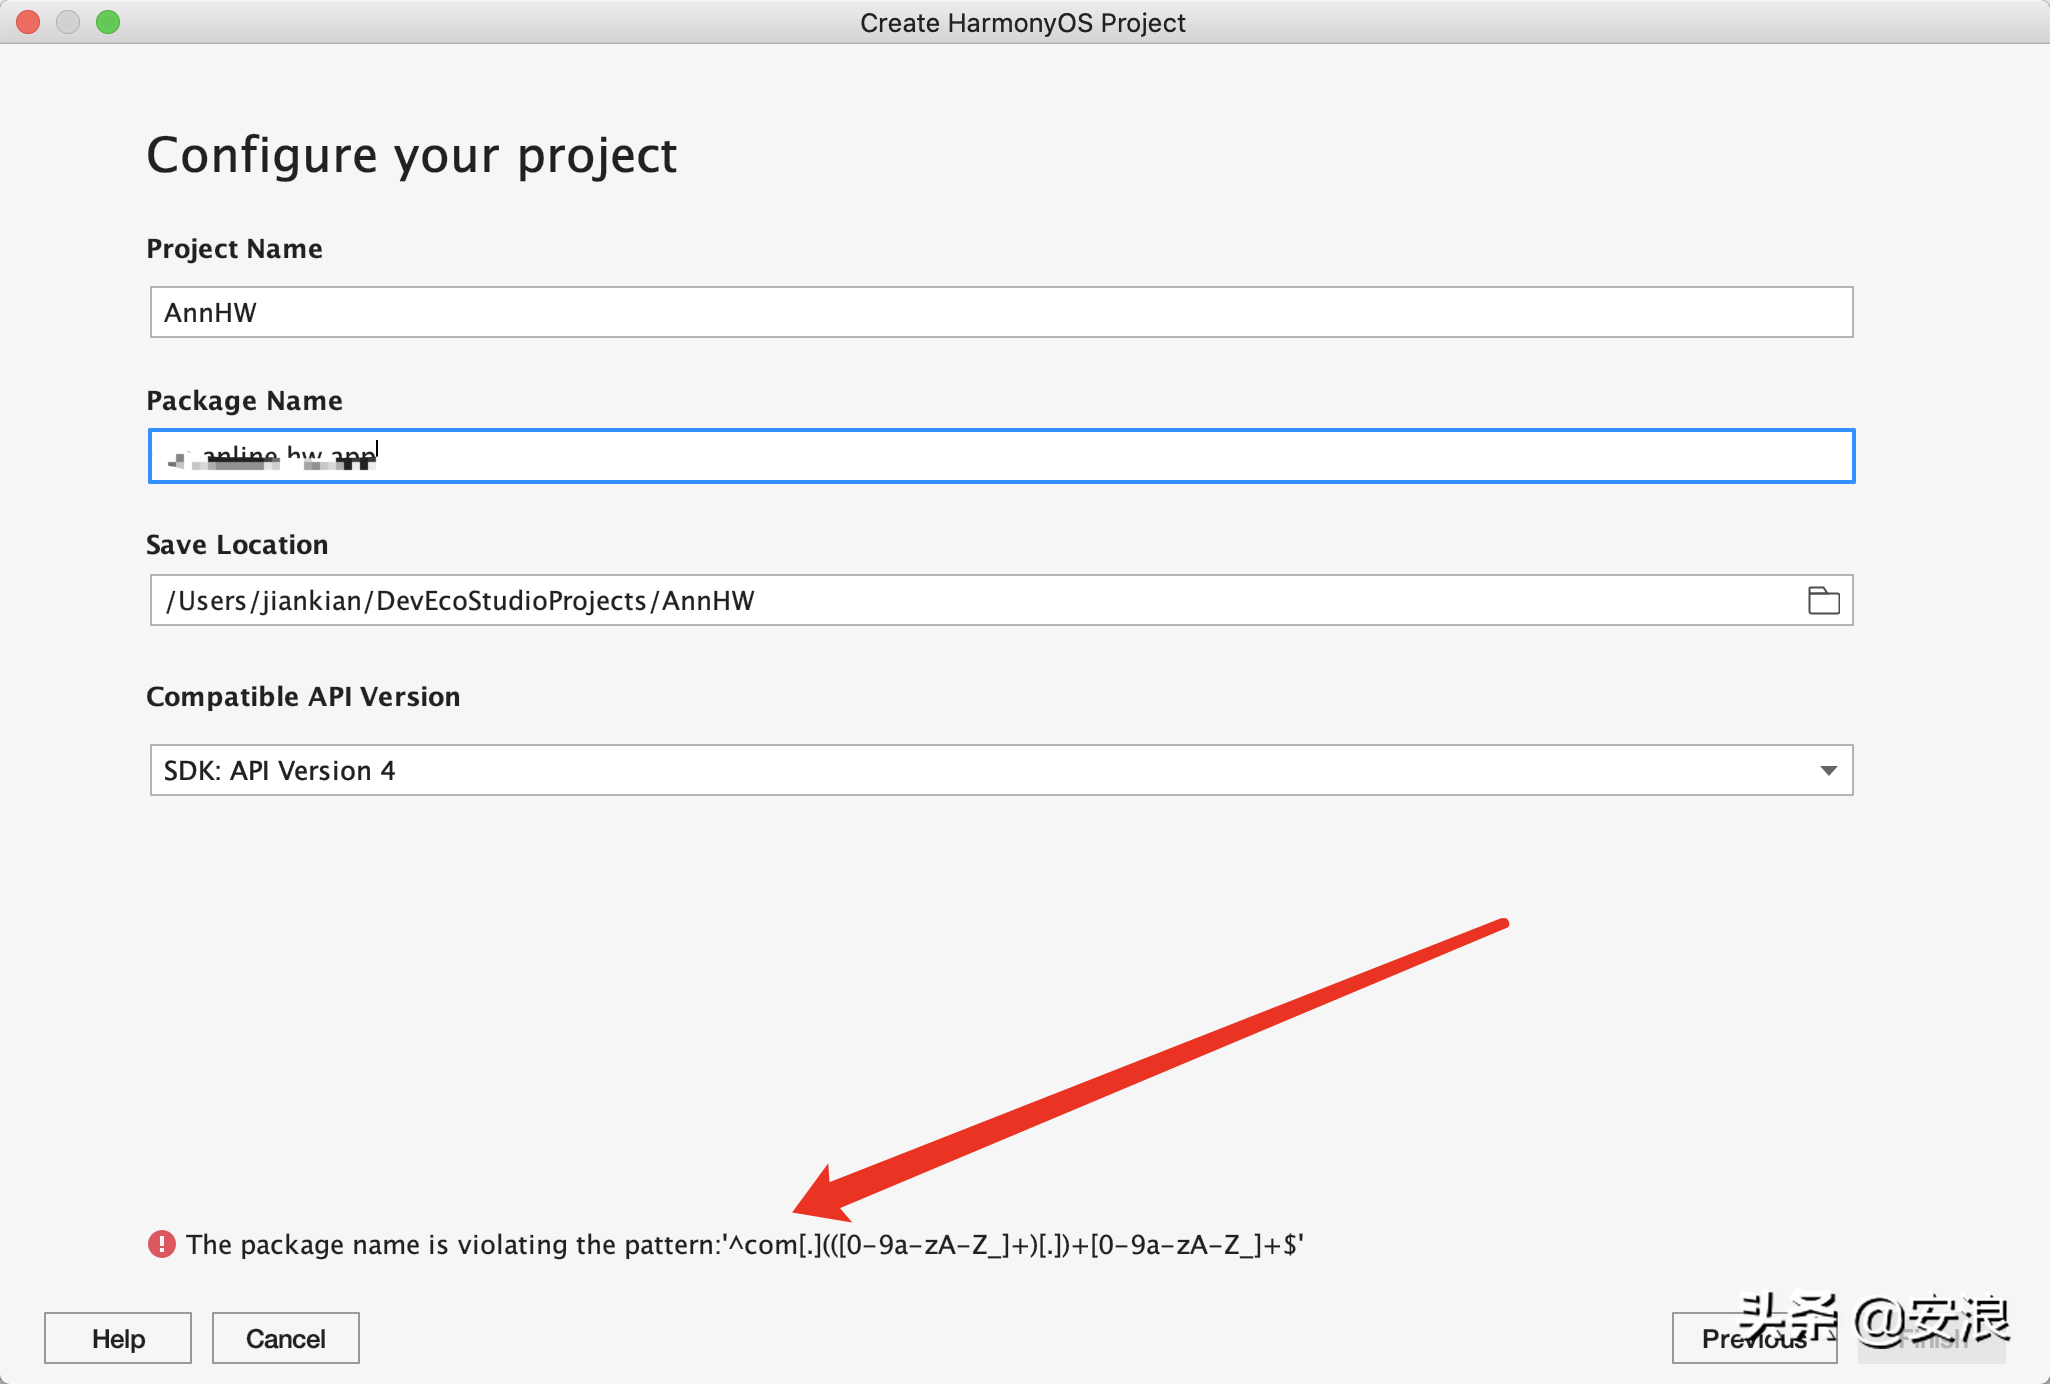Screen dimensions: 2050x1384
Task: Click the Save Location label
Action: pyautogui.click(x=237, y=544)
